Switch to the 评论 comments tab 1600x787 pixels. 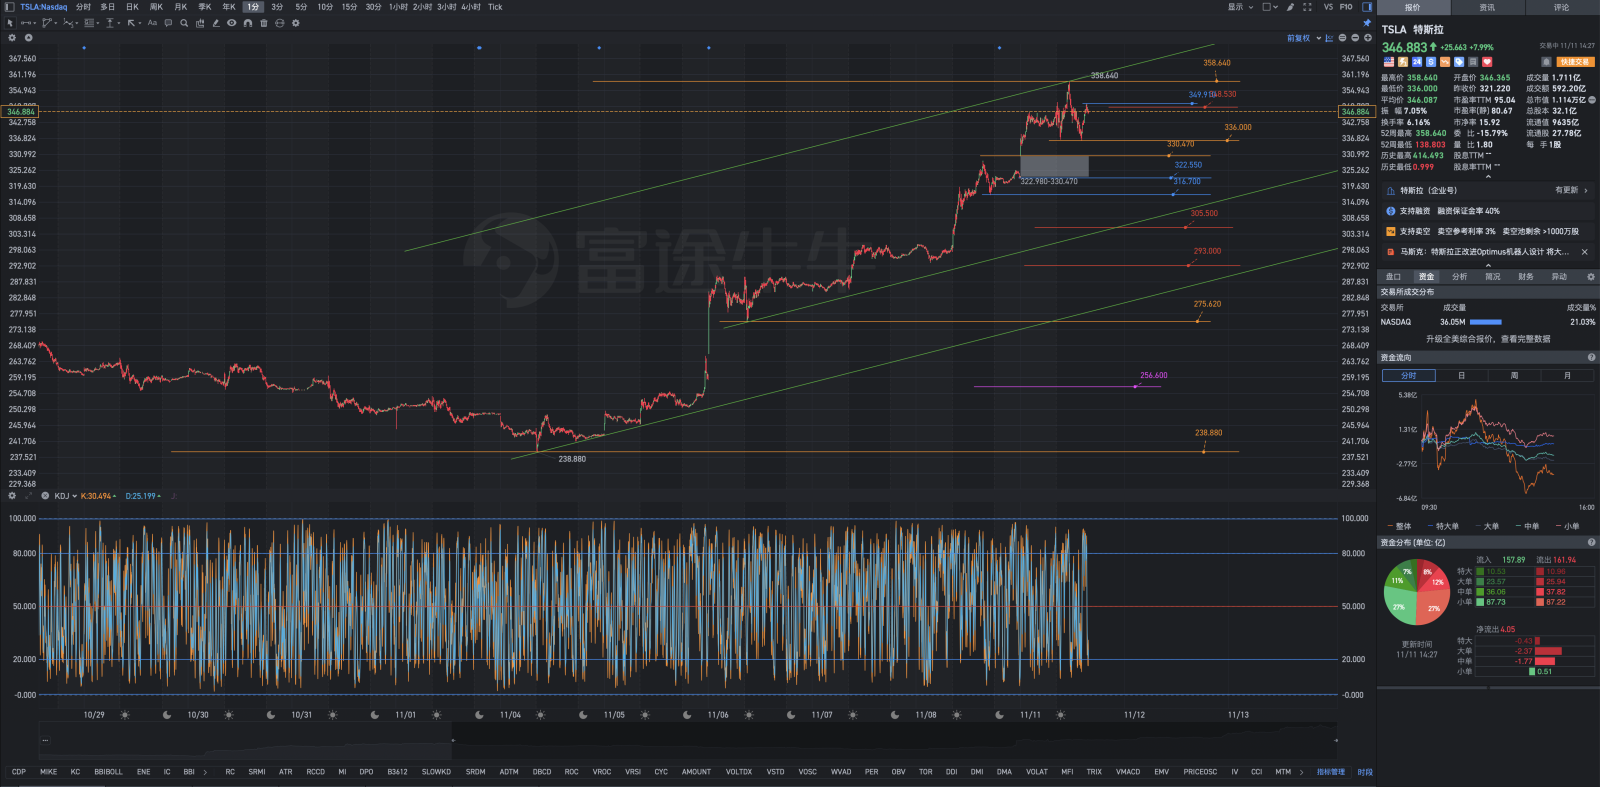click(1562, 7)
